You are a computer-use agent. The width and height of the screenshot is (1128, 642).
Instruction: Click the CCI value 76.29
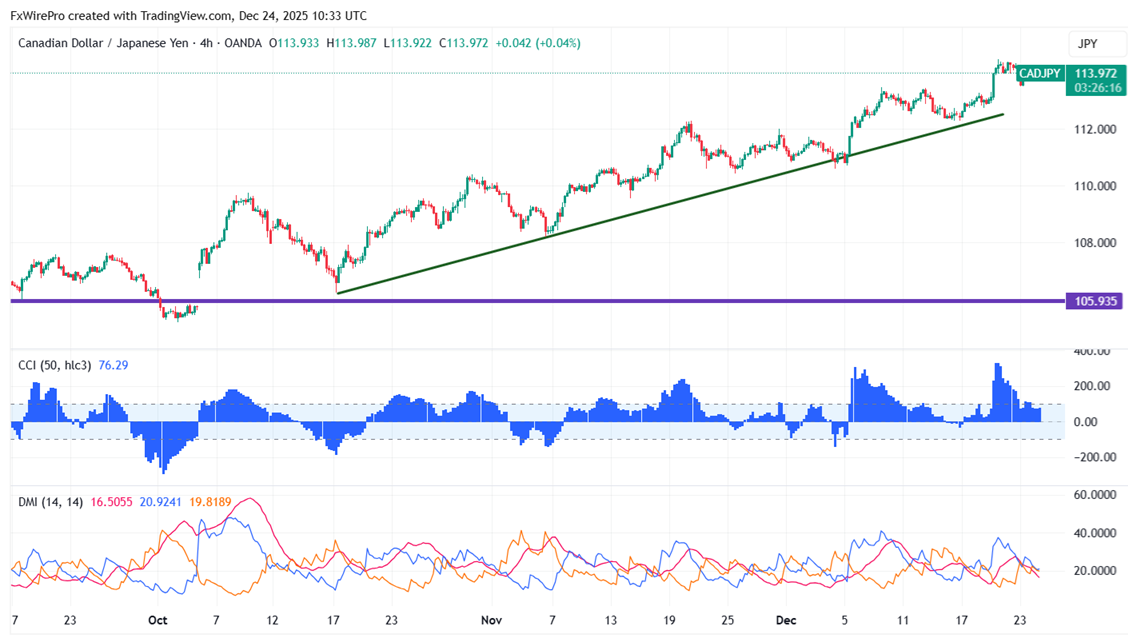113,365
